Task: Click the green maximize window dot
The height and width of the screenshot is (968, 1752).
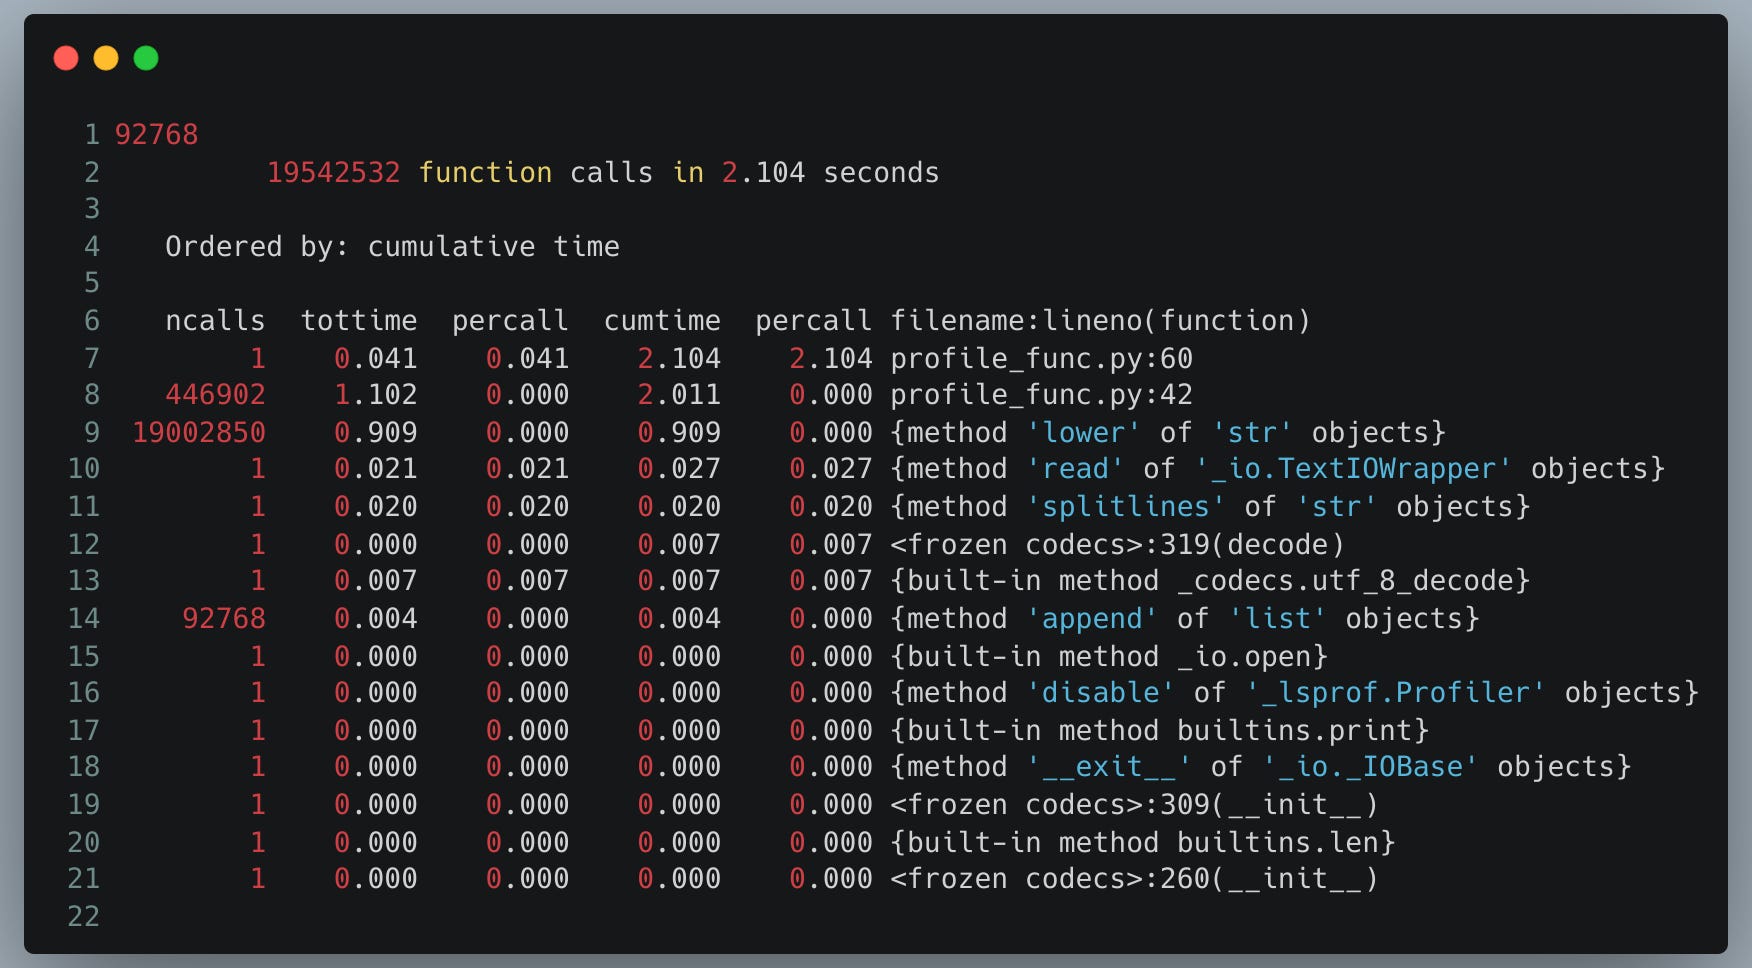Action: tap(146, 58)
